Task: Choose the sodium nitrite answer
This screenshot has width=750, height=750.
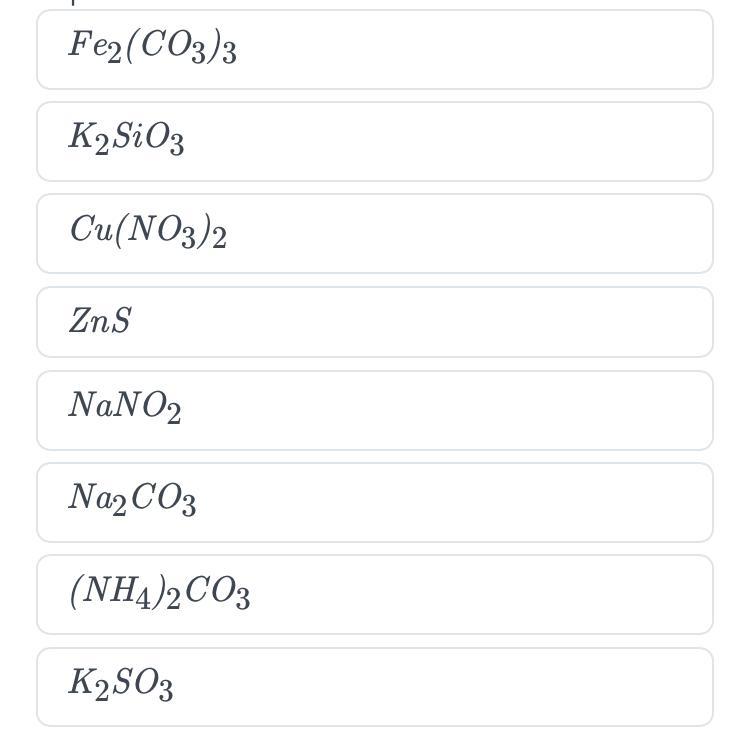Action: click(x=374, y=410)
